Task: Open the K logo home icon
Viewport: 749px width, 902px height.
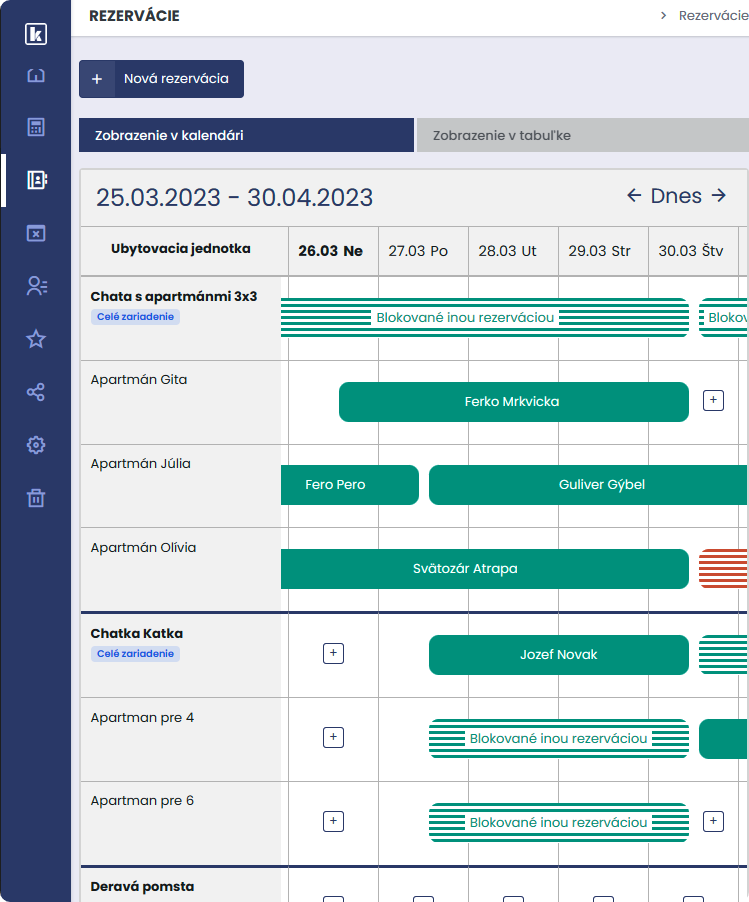Action: pyautogui.click(x=36, y=34)
